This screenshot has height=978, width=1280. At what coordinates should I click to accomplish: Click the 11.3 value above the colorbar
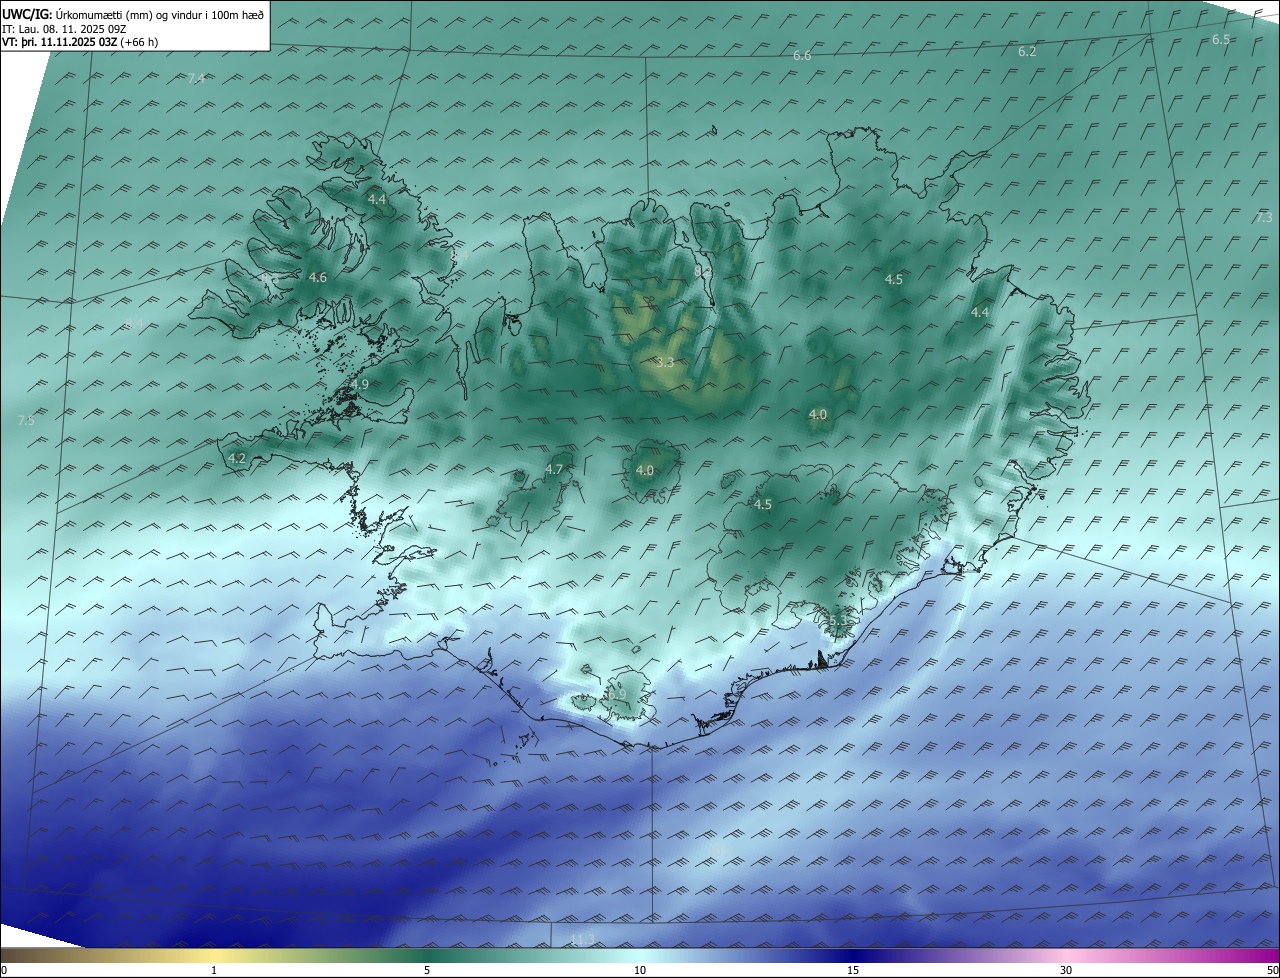582,938
